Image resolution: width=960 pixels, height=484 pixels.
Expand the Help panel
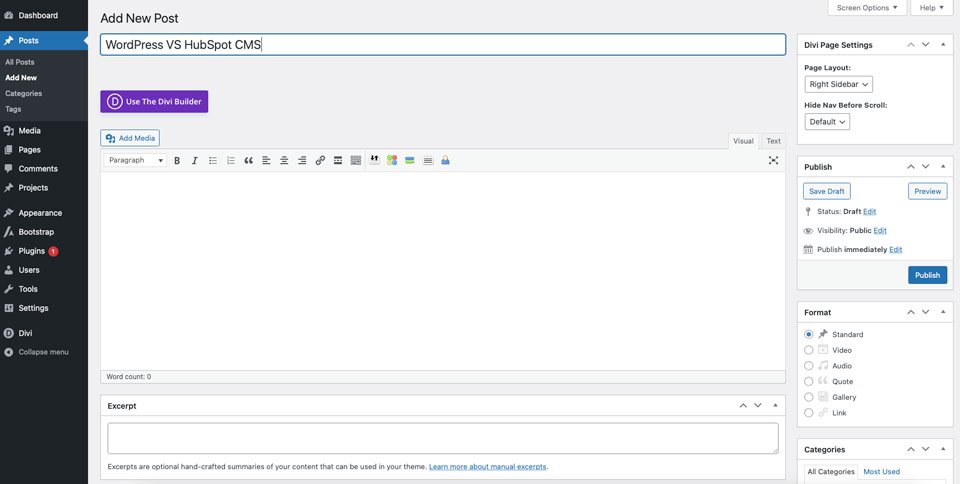tap(932, 8)
